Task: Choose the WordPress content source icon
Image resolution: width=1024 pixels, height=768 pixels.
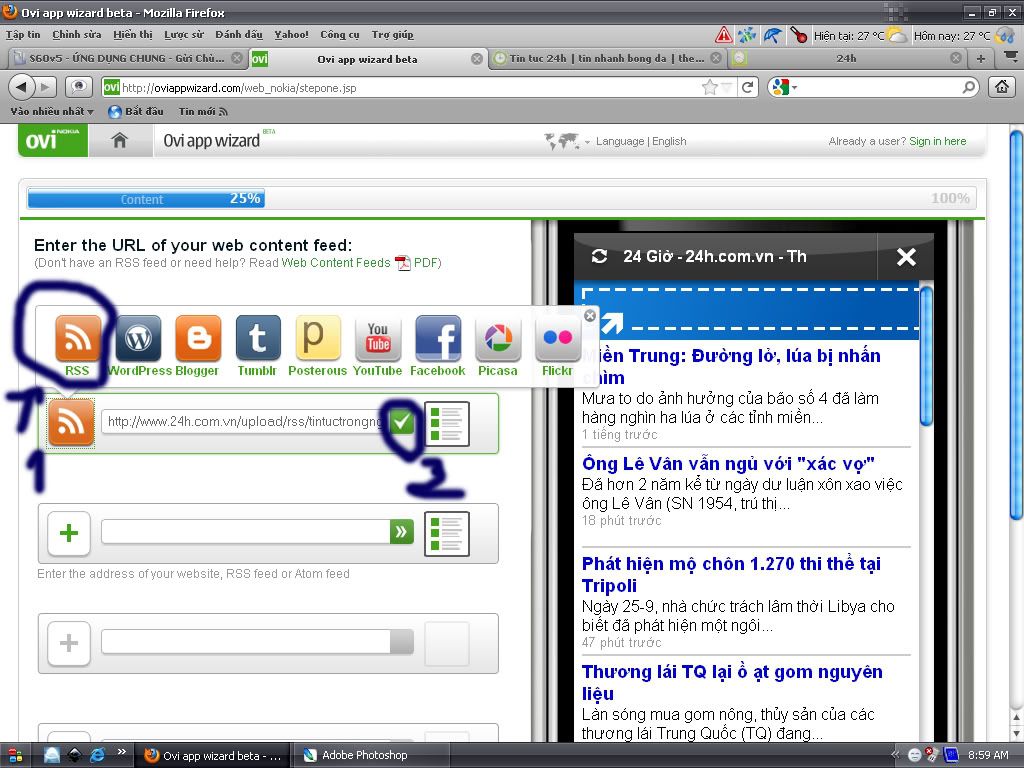Action: click(x=138, y=338)
